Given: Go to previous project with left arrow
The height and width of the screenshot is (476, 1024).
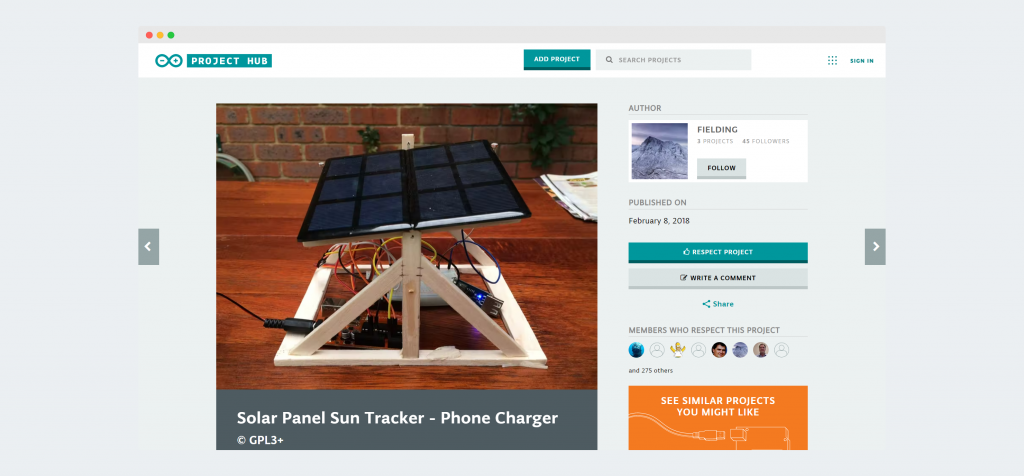Looking at the screenshot, I should tap(148, 247).
